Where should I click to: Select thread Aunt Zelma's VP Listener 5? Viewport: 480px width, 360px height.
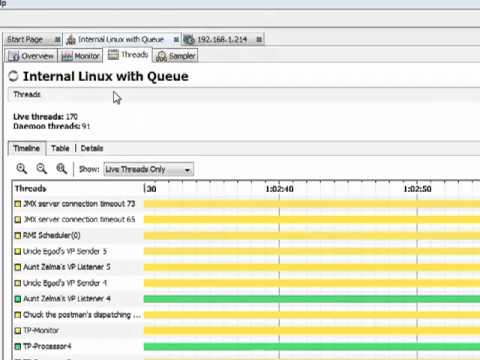tap(67, 267)
